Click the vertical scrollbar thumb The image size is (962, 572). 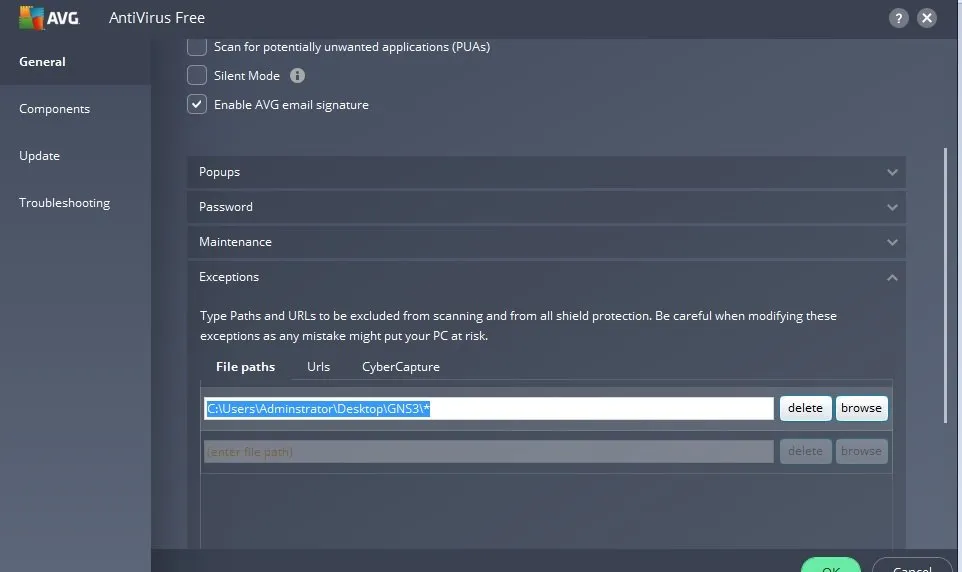pos(945,285)
